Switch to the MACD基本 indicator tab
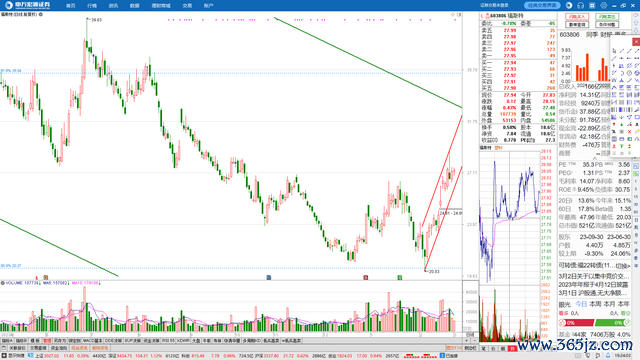The image size is (640, 360). click(93, 340)
